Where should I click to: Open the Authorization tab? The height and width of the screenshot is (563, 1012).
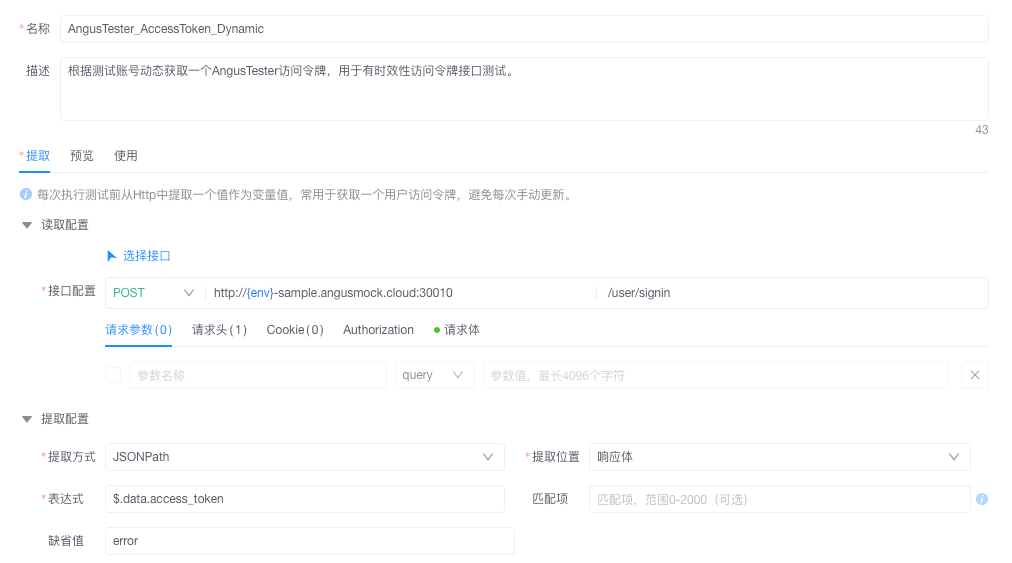point(378,330)
